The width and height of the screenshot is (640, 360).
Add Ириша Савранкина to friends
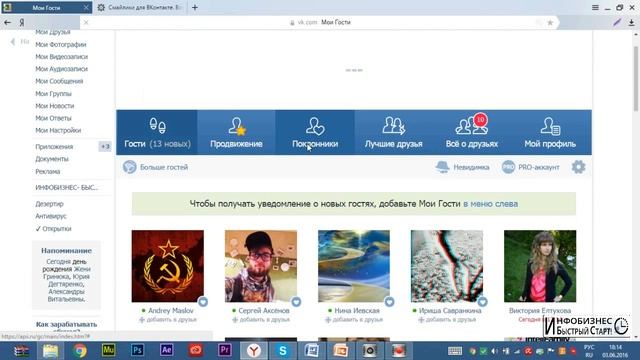447,320
